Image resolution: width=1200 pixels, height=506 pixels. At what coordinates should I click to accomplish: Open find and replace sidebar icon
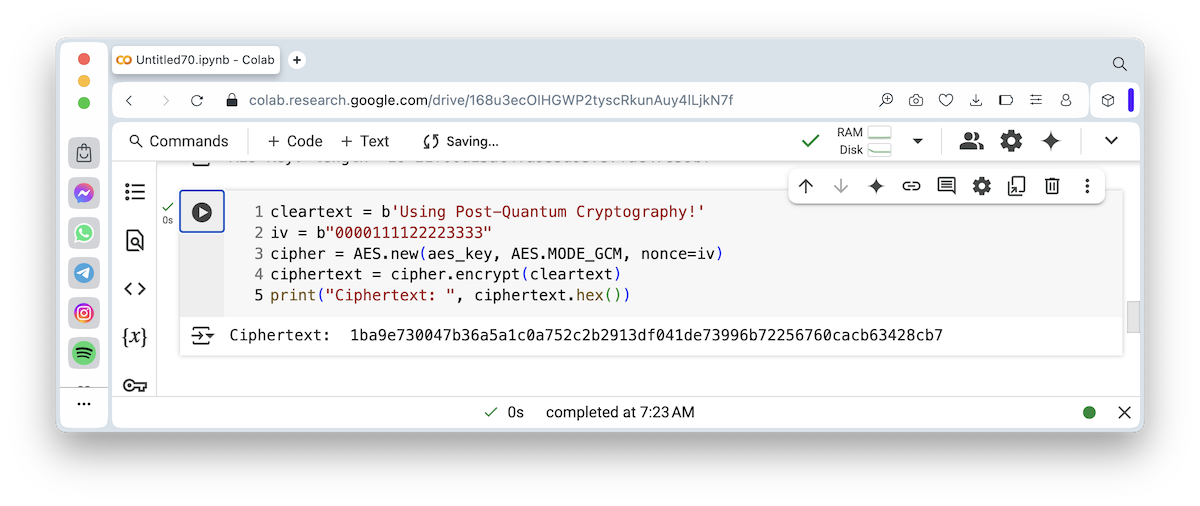coord(135,240)
